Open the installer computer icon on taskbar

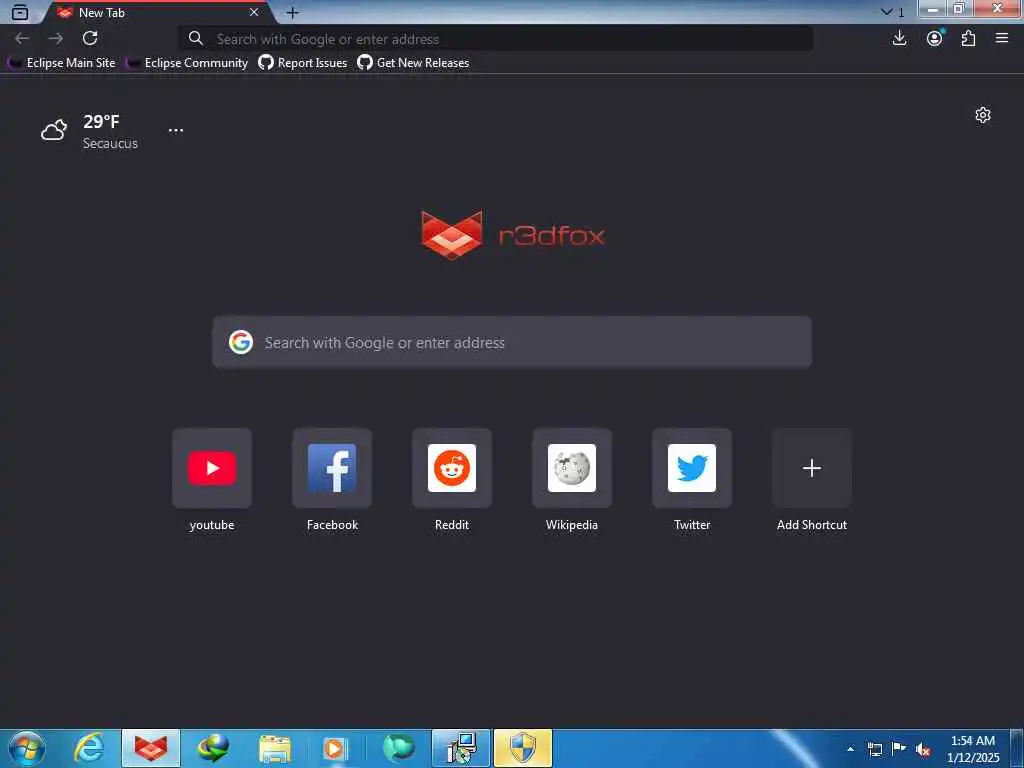pyautogui.click(x=461, y=748)
